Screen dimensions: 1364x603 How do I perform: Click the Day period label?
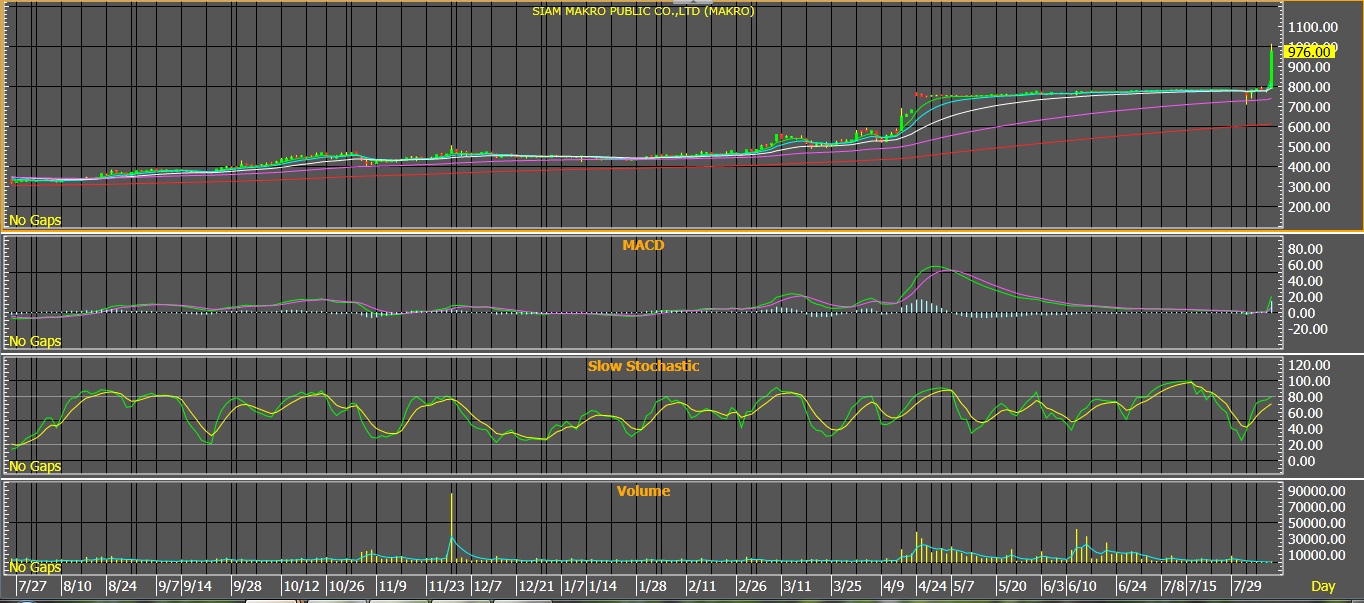point(1322,585)
